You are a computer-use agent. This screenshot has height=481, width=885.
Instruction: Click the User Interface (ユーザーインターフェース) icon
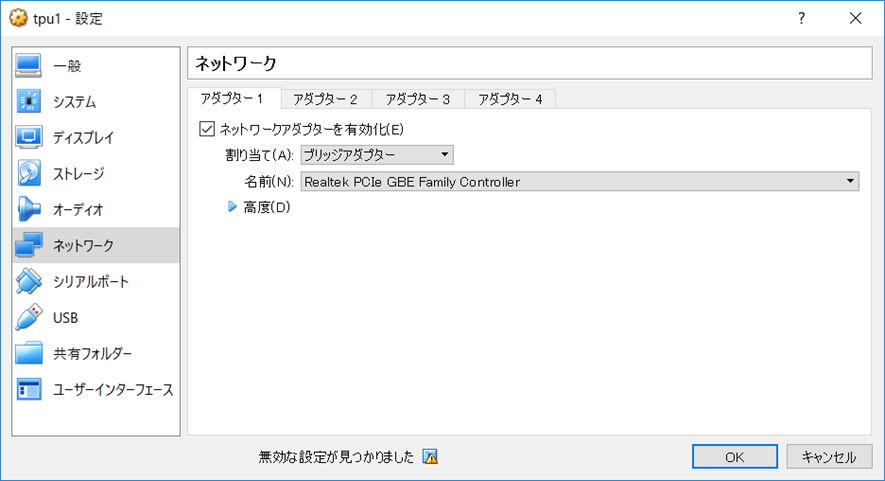point(29,390)
